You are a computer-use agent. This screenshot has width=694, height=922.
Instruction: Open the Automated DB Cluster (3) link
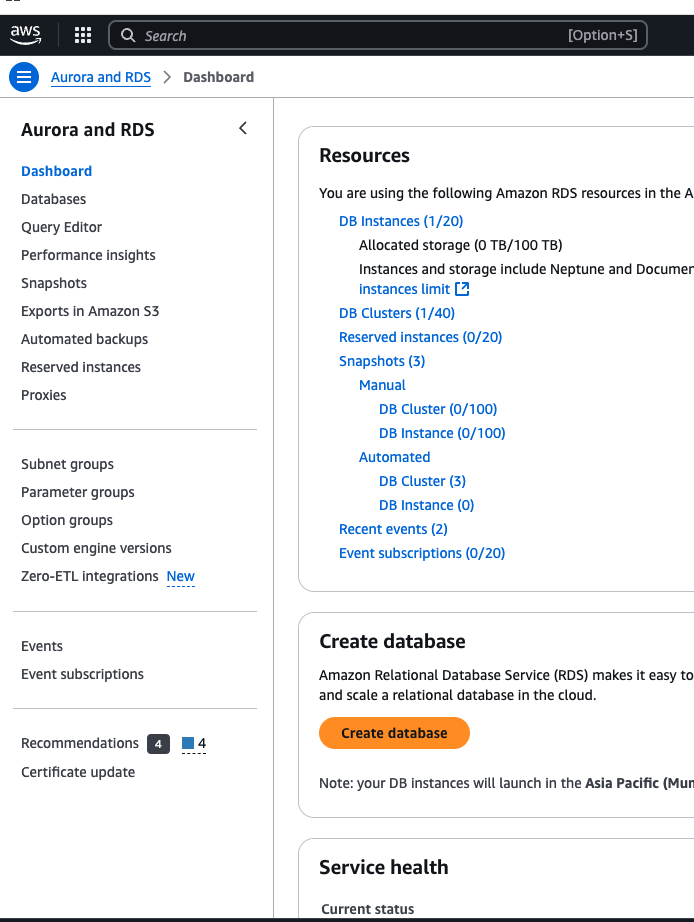pyautogui.click(x=422, y=481)
